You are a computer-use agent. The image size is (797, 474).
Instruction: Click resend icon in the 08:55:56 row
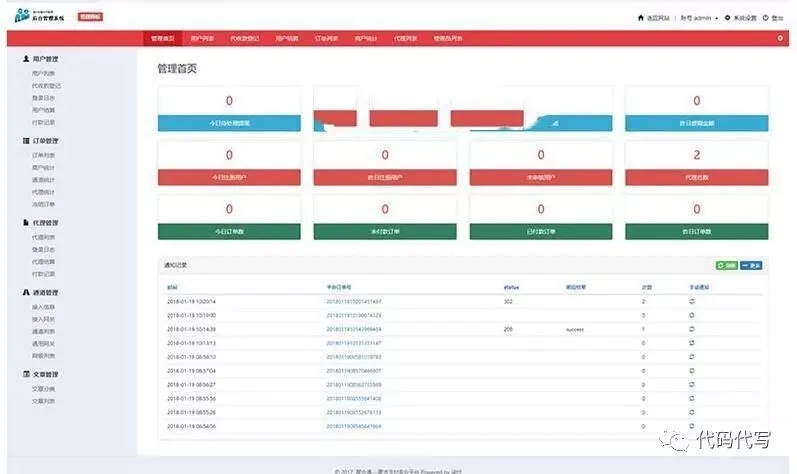pos(692,398)
